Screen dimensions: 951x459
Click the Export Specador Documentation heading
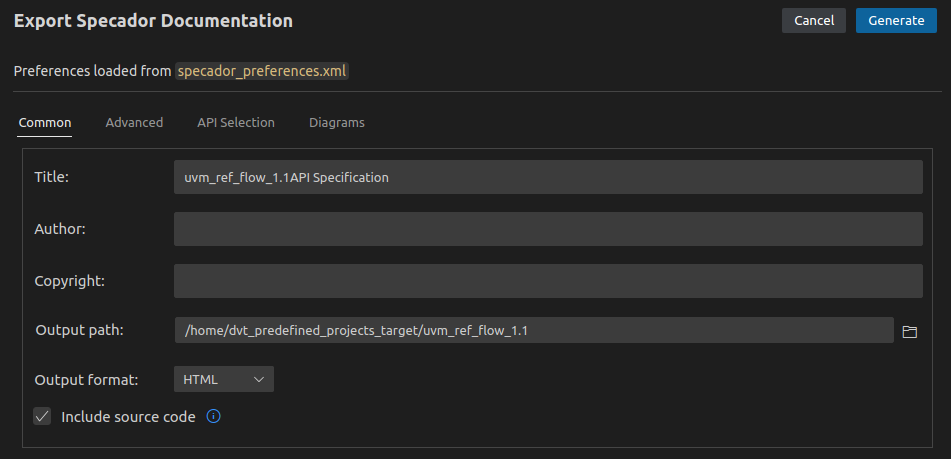coord(153,21)
